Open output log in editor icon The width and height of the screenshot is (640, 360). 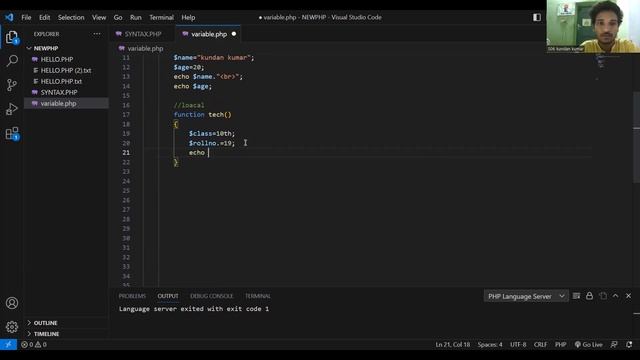pos(603,296)
